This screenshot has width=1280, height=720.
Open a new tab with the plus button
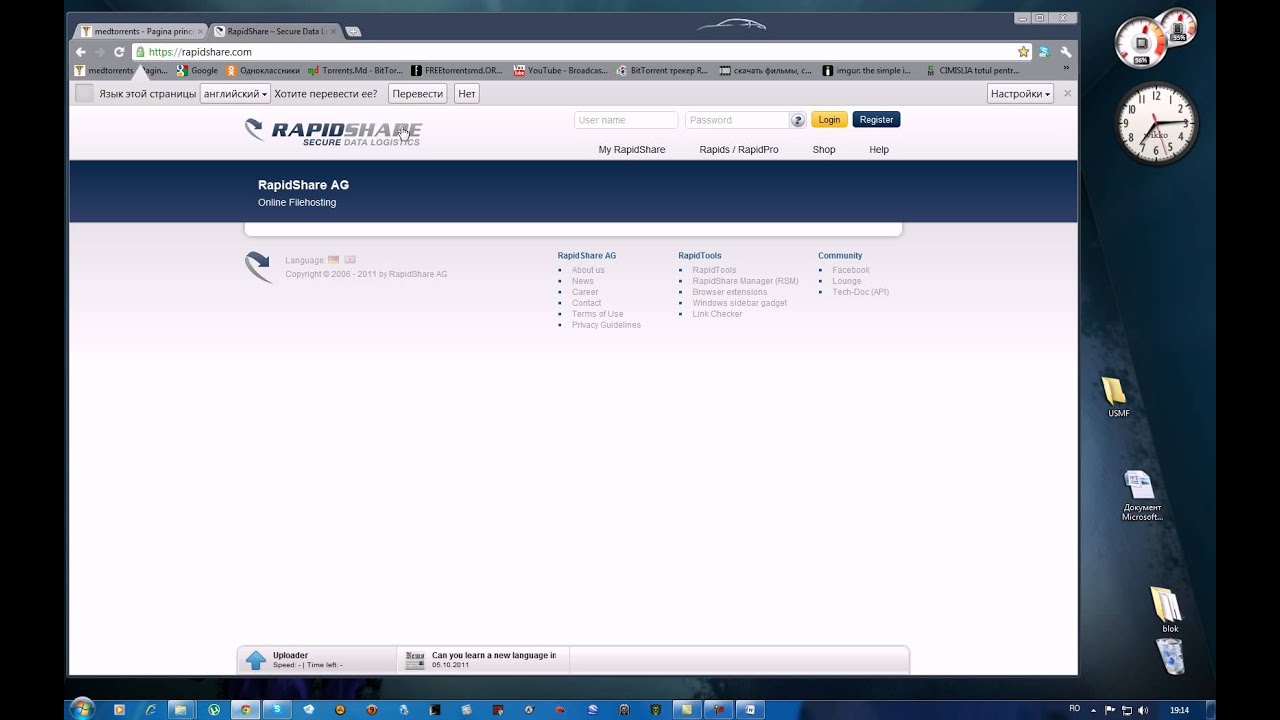pos(353,32)
